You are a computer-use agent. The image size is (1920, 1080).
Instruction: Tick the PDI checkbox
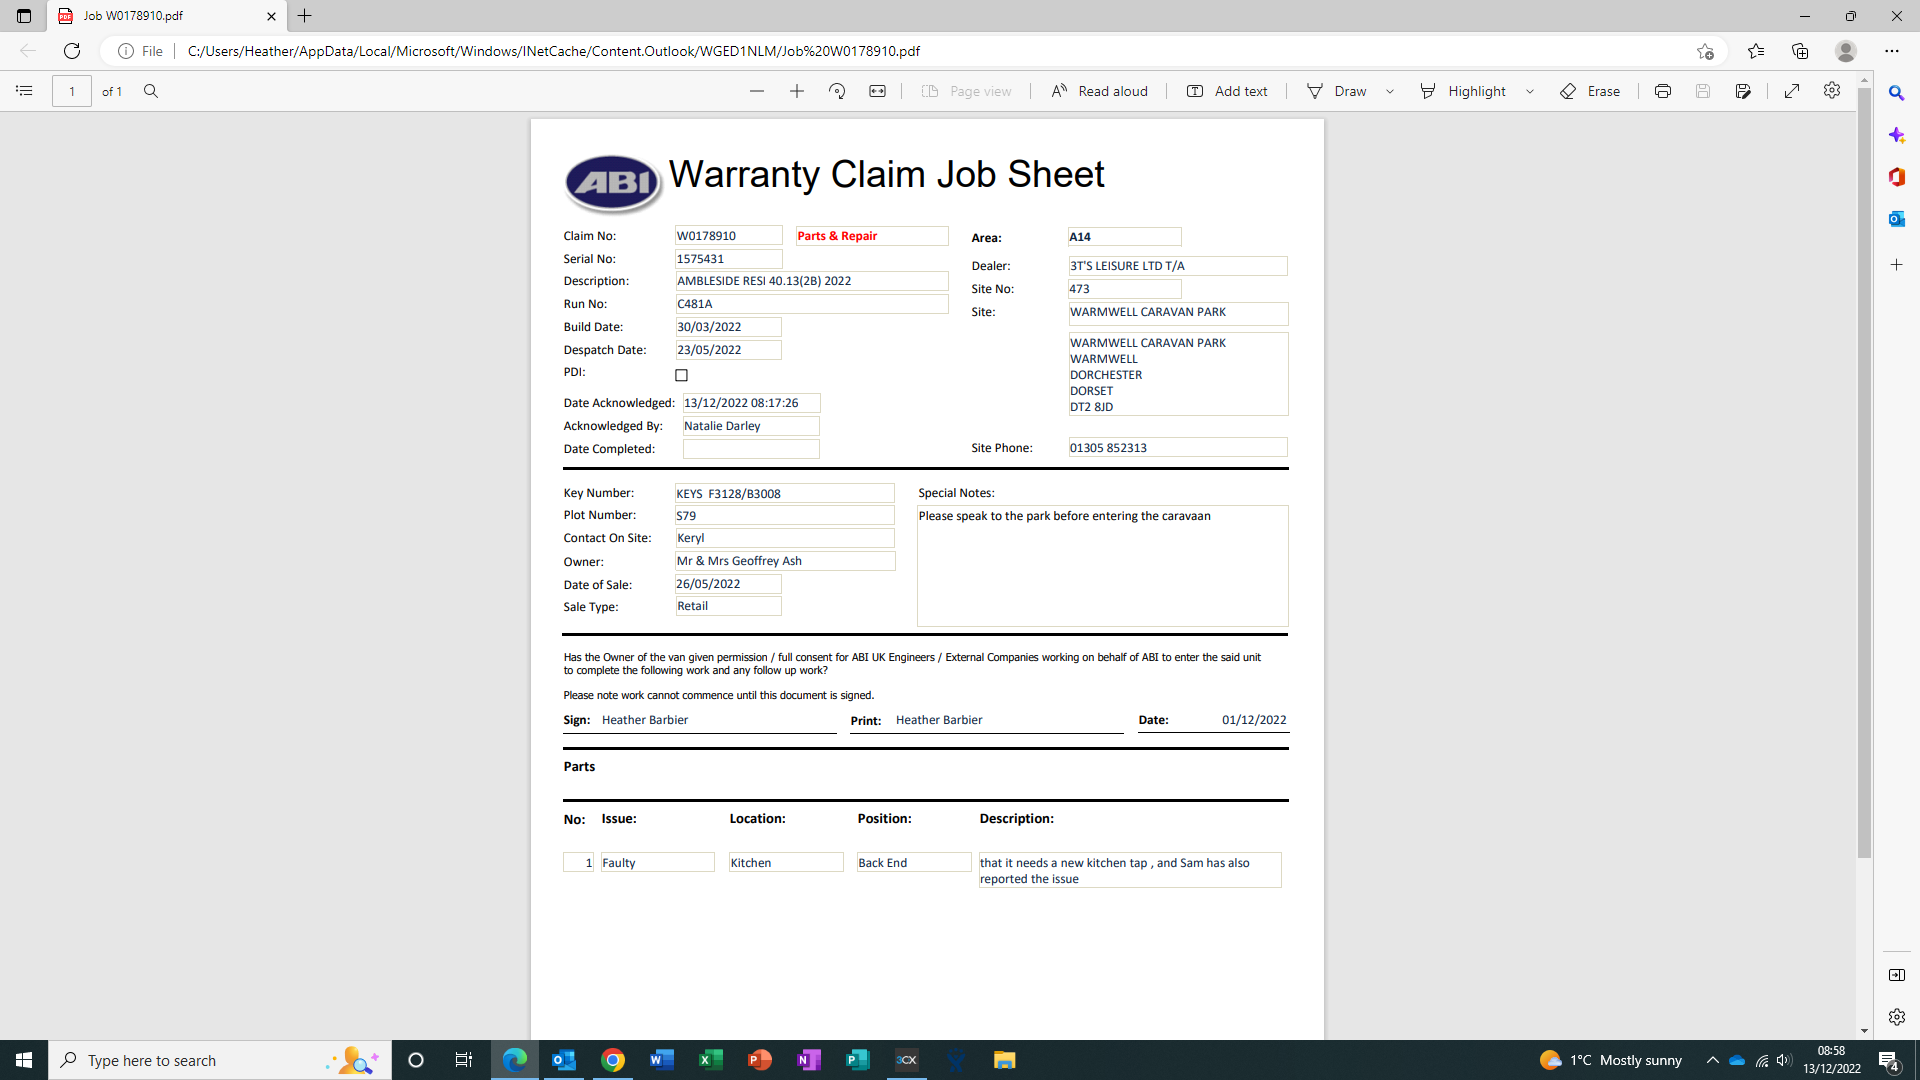tap(682, 375)
